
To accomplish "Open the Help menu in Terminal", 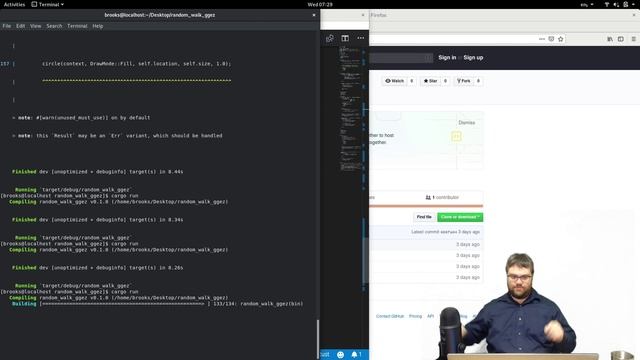I will pyautogui.click(x=98, y=26).
